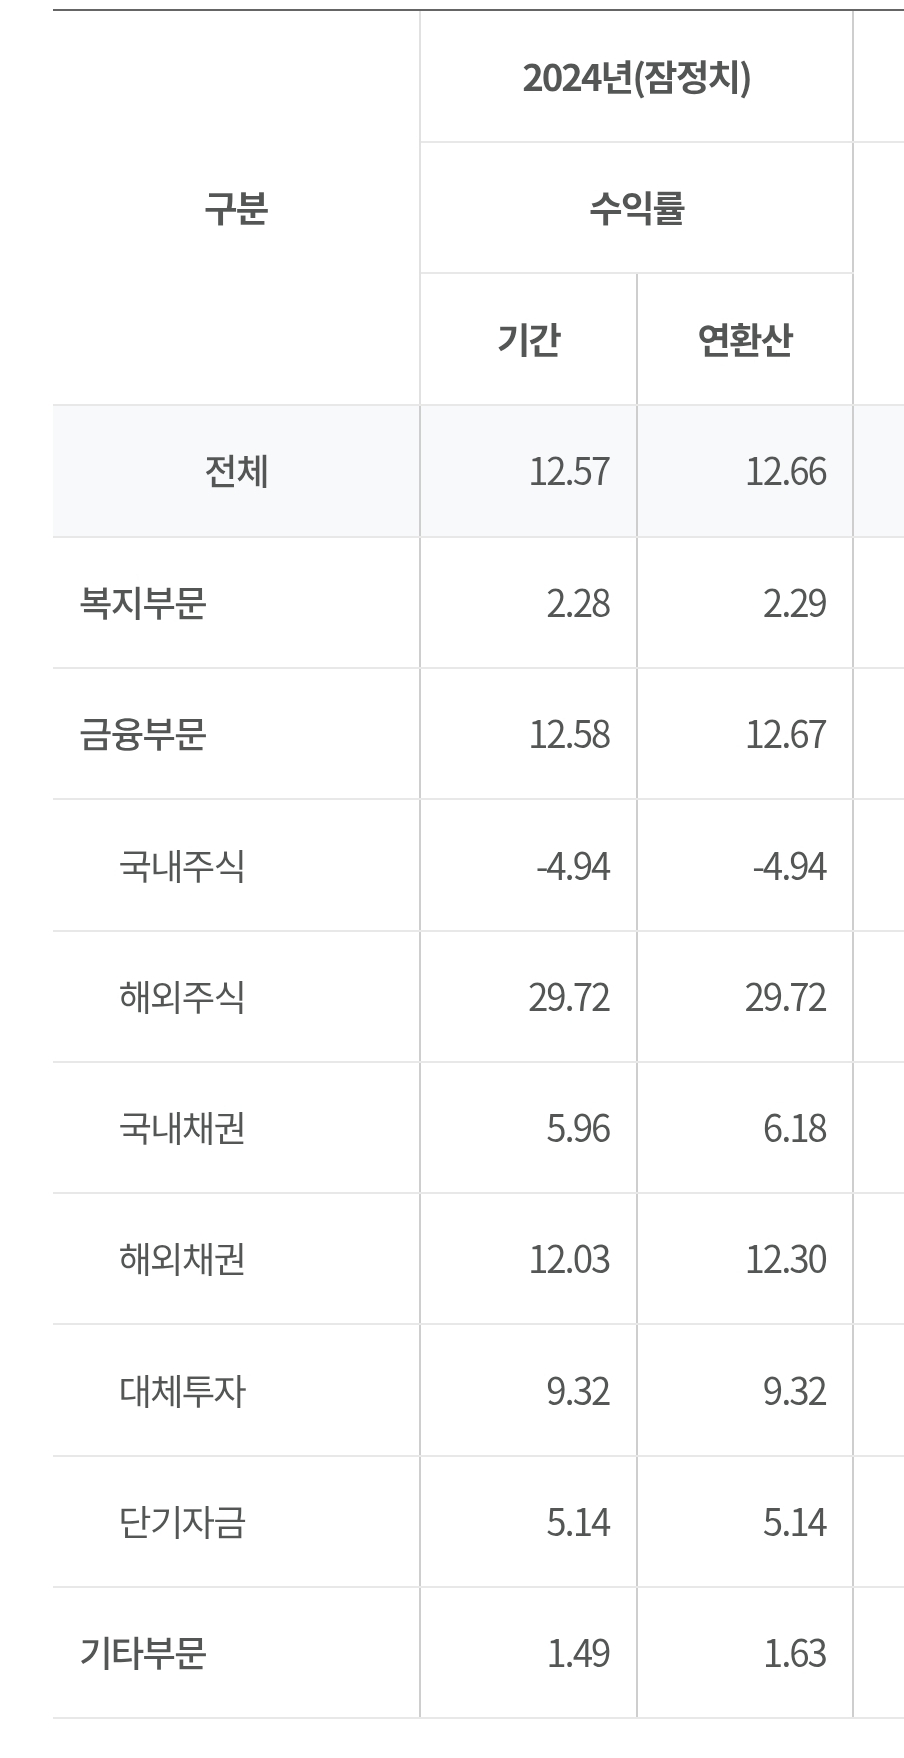
Task: Click the 해외채권 row label
Action: click(181, 1259)
